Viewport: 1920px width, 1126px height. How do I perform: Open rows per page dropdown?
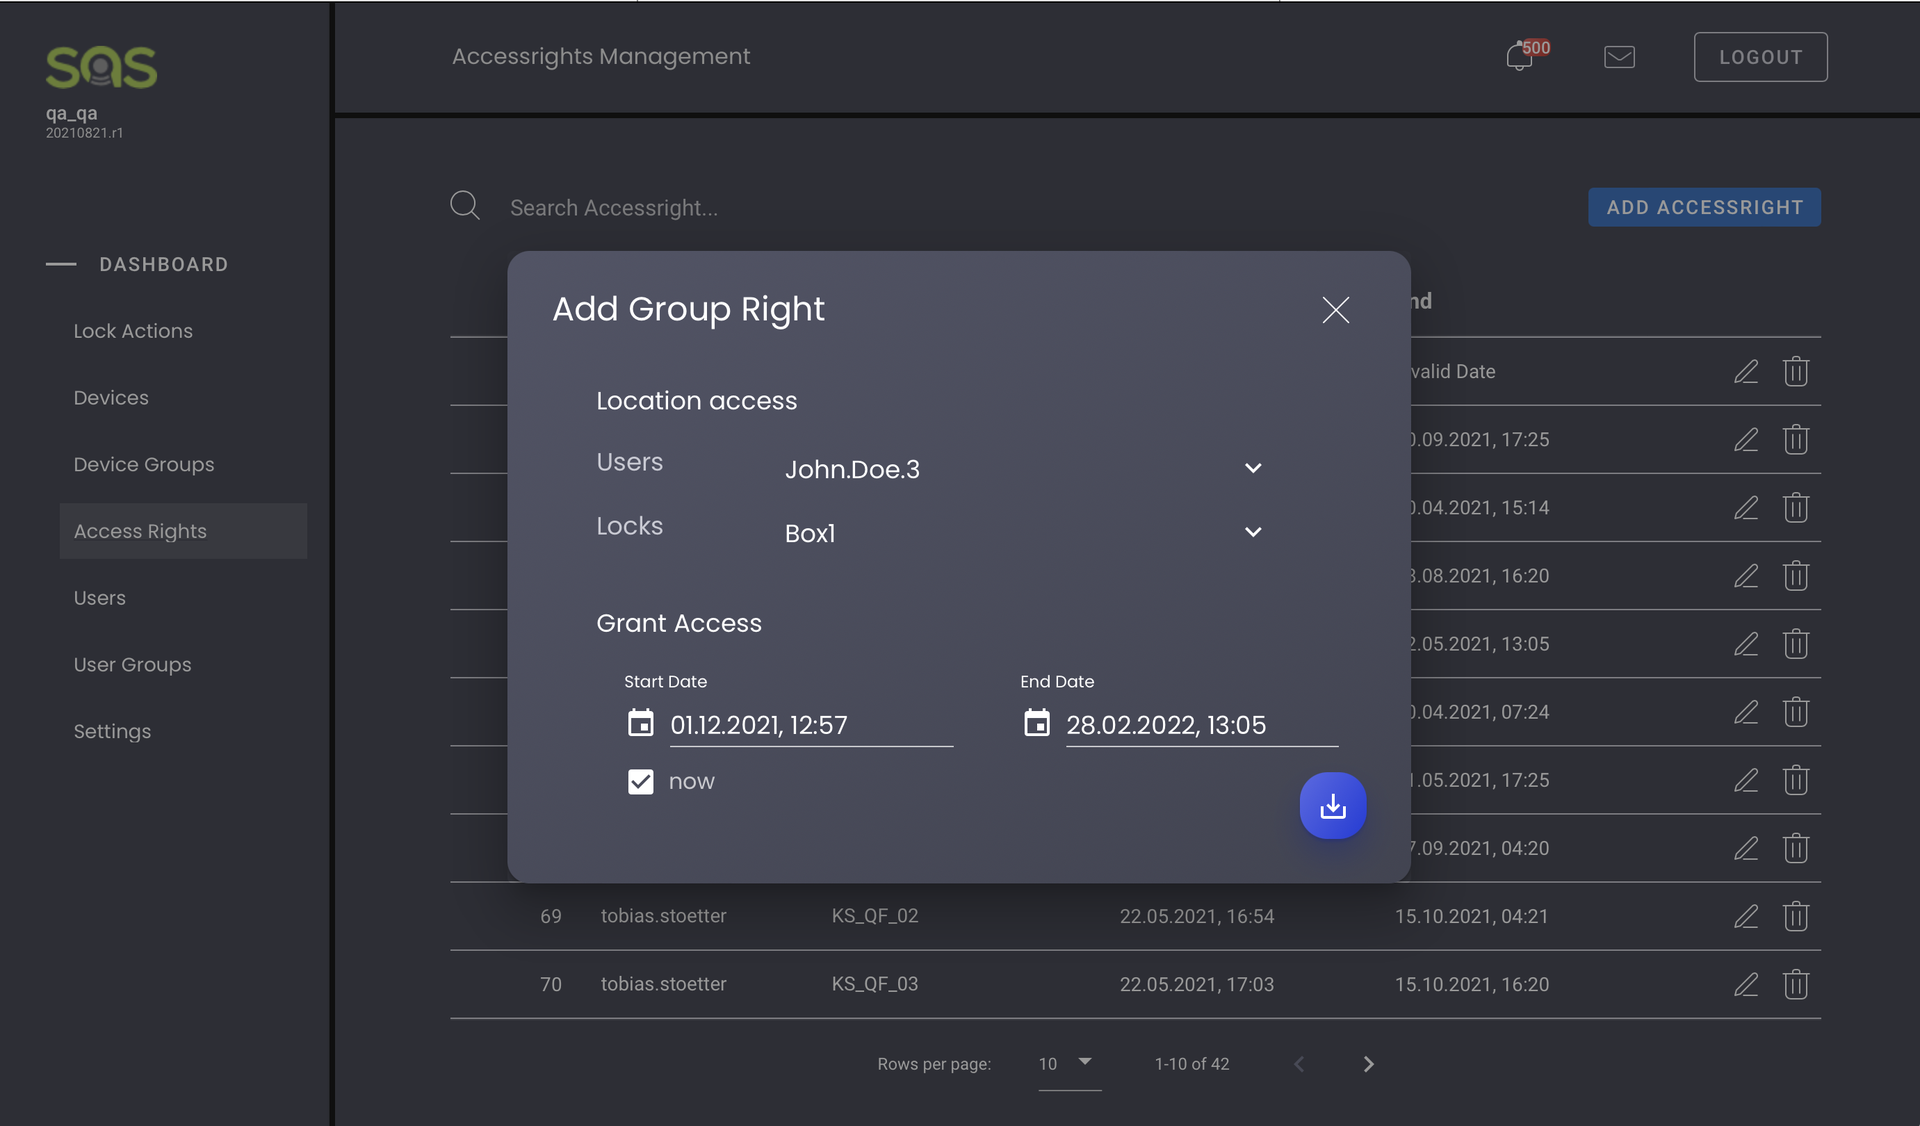[x=1069, y=1064]
